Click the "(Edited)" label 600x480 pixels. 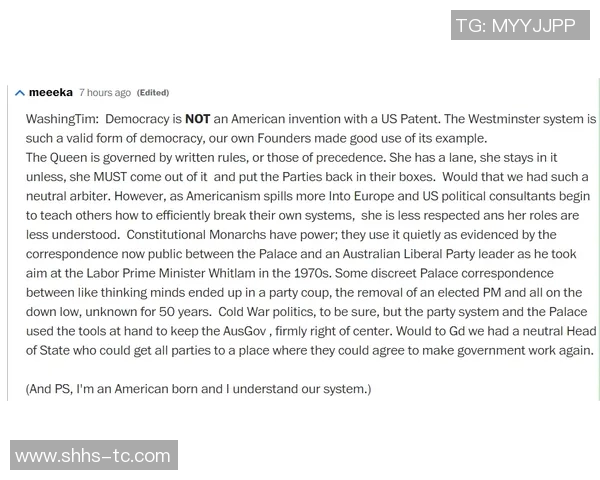pyautogui.click(x=153, y=93)
